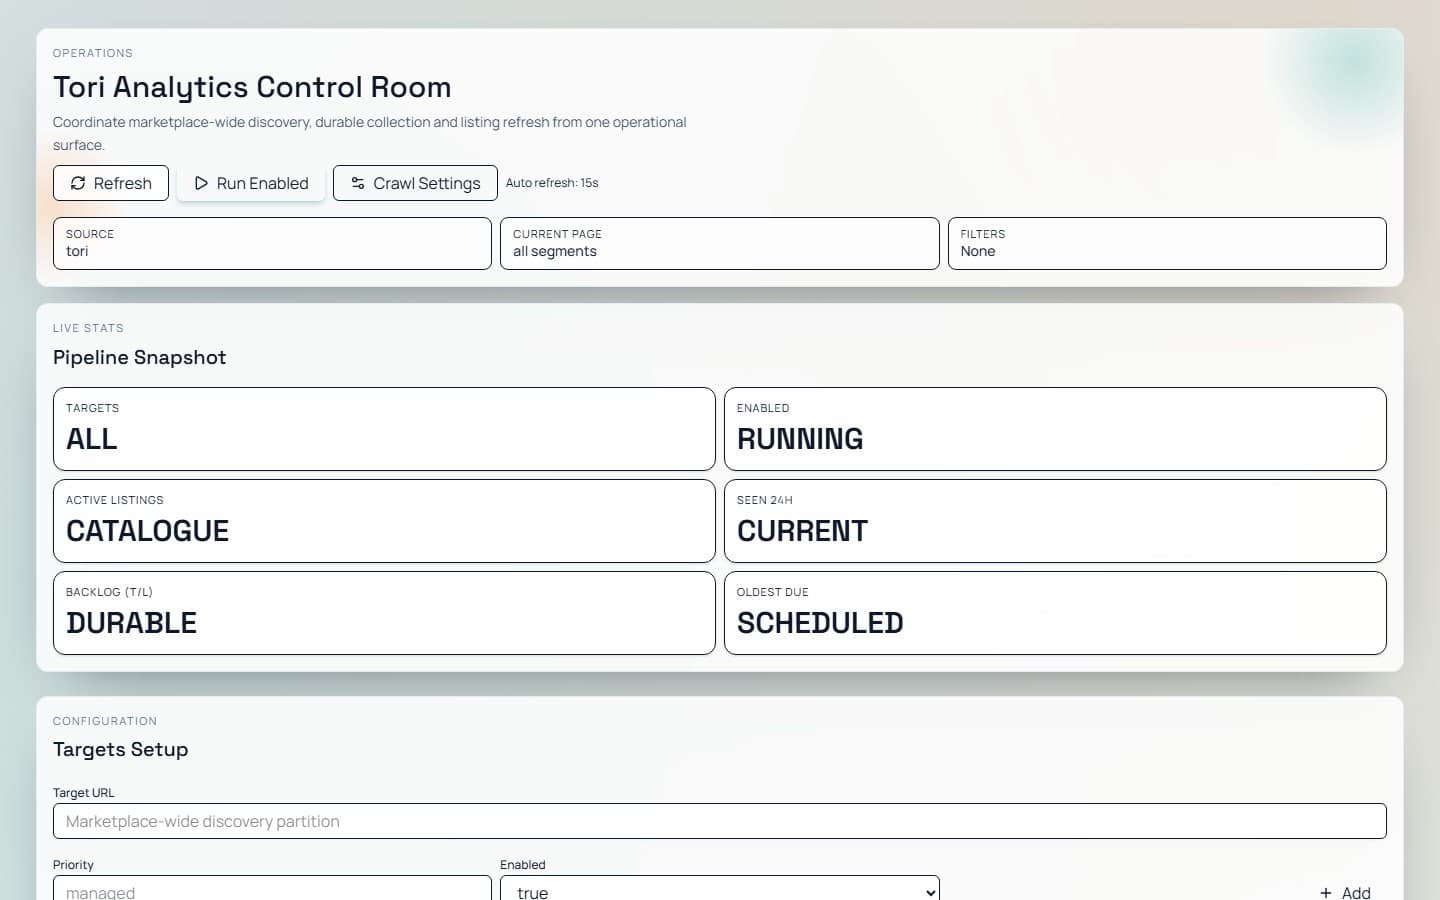
Task: Click the Auto refresh: 15s label
Action: (552, 183)
